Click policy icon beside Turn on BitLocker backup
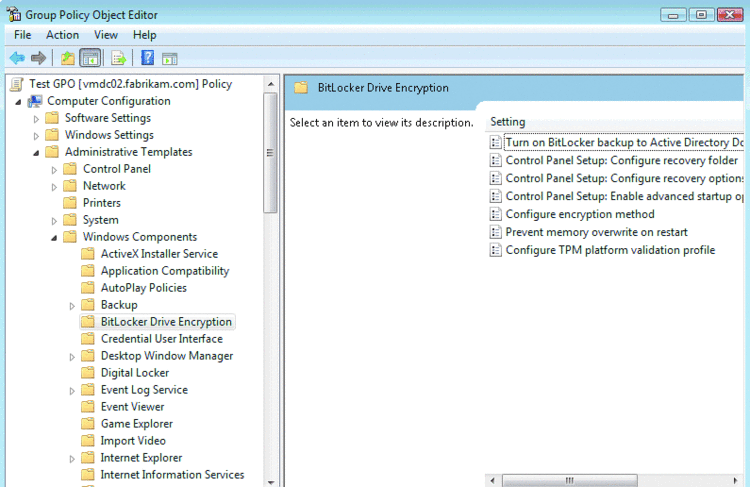 (x=496, y=143)
